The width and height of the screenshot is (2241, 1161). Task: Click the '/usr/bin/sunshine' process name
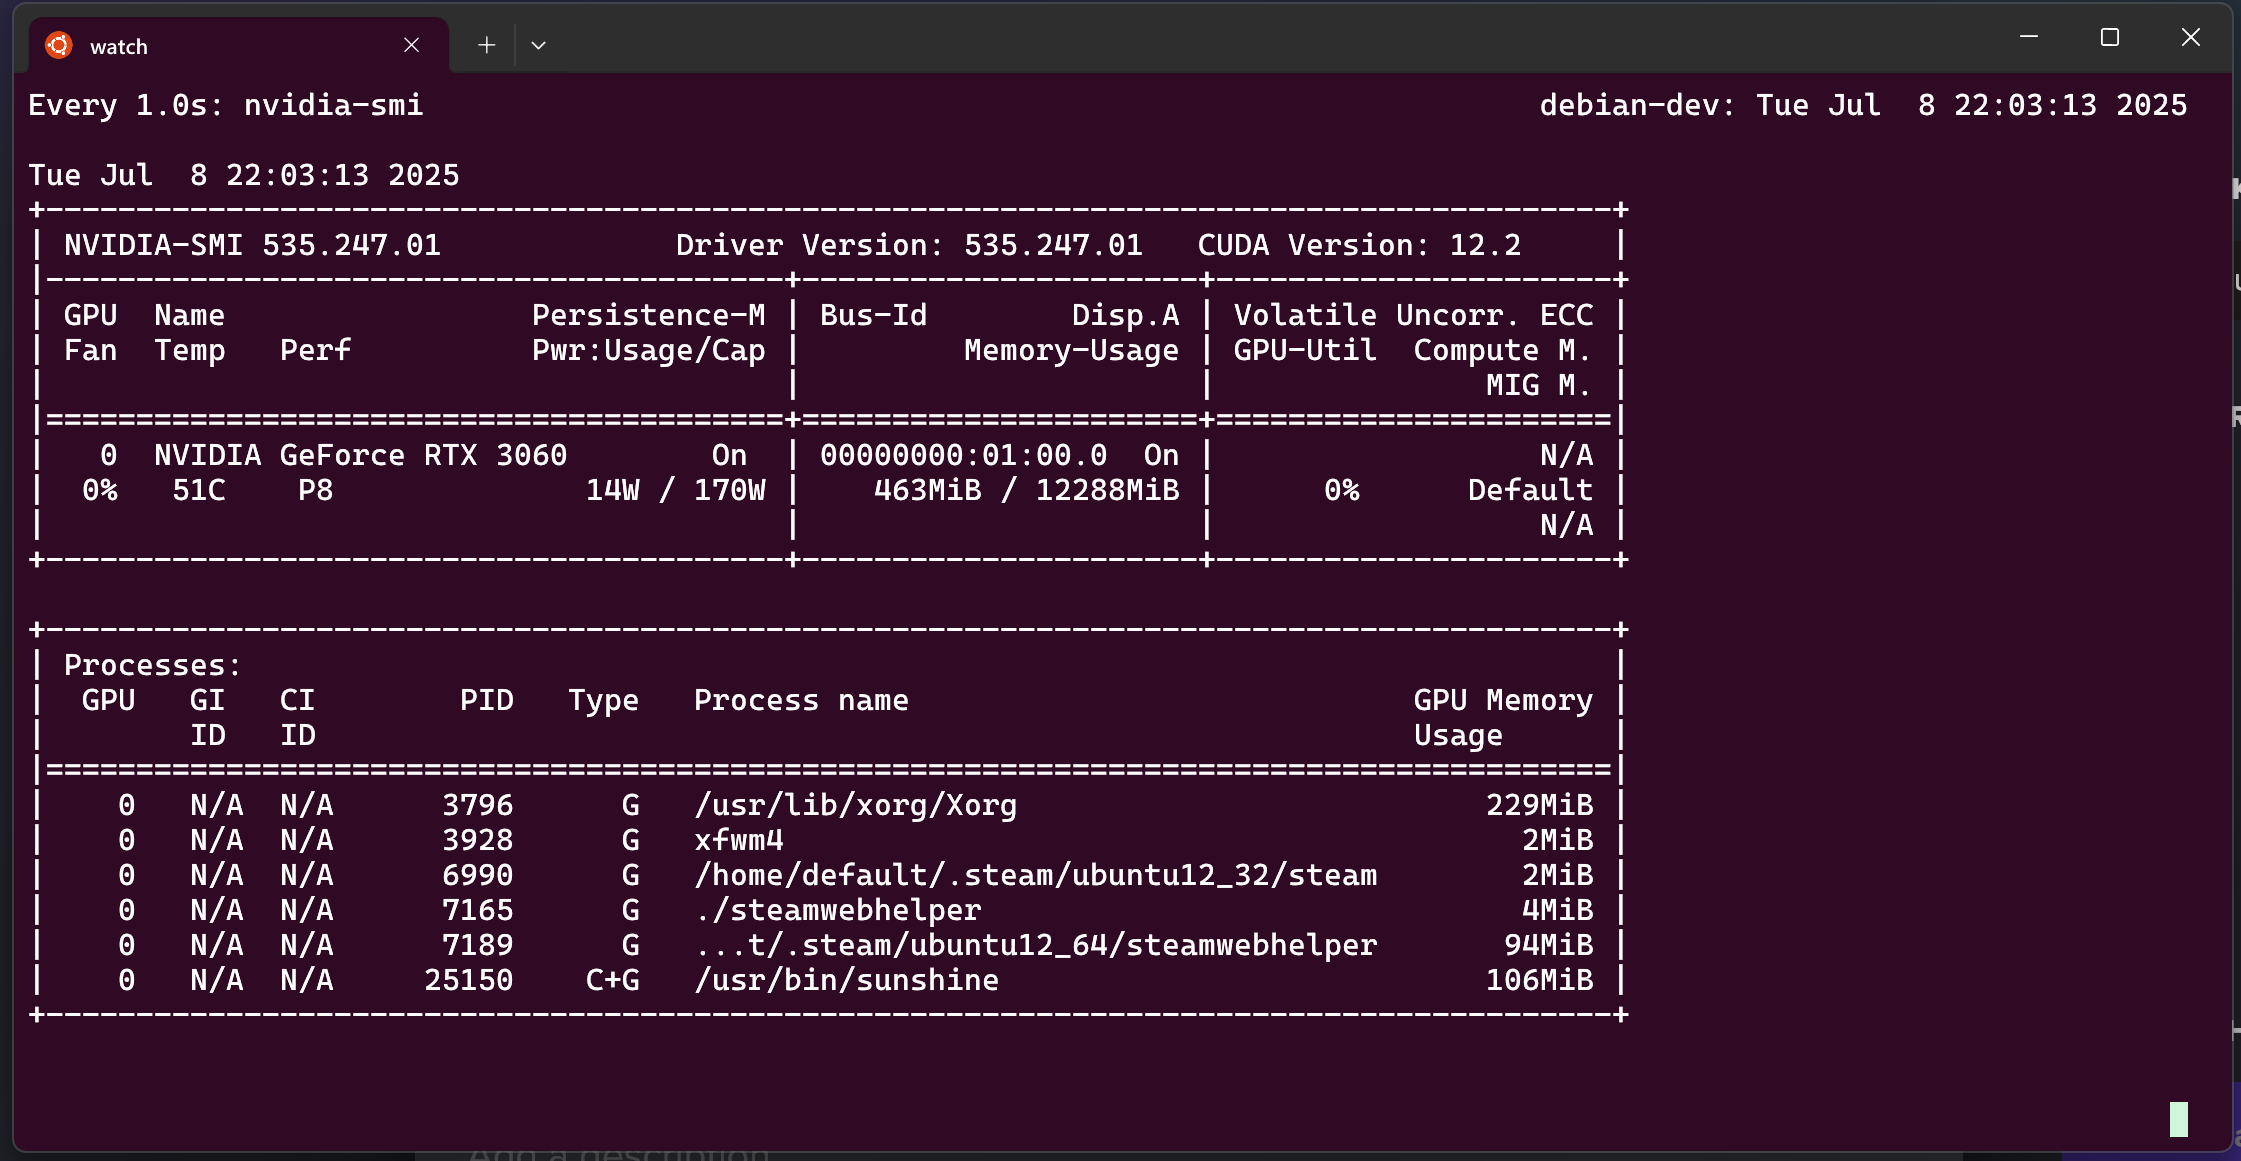pyautogui.click(x=846, y=980)
